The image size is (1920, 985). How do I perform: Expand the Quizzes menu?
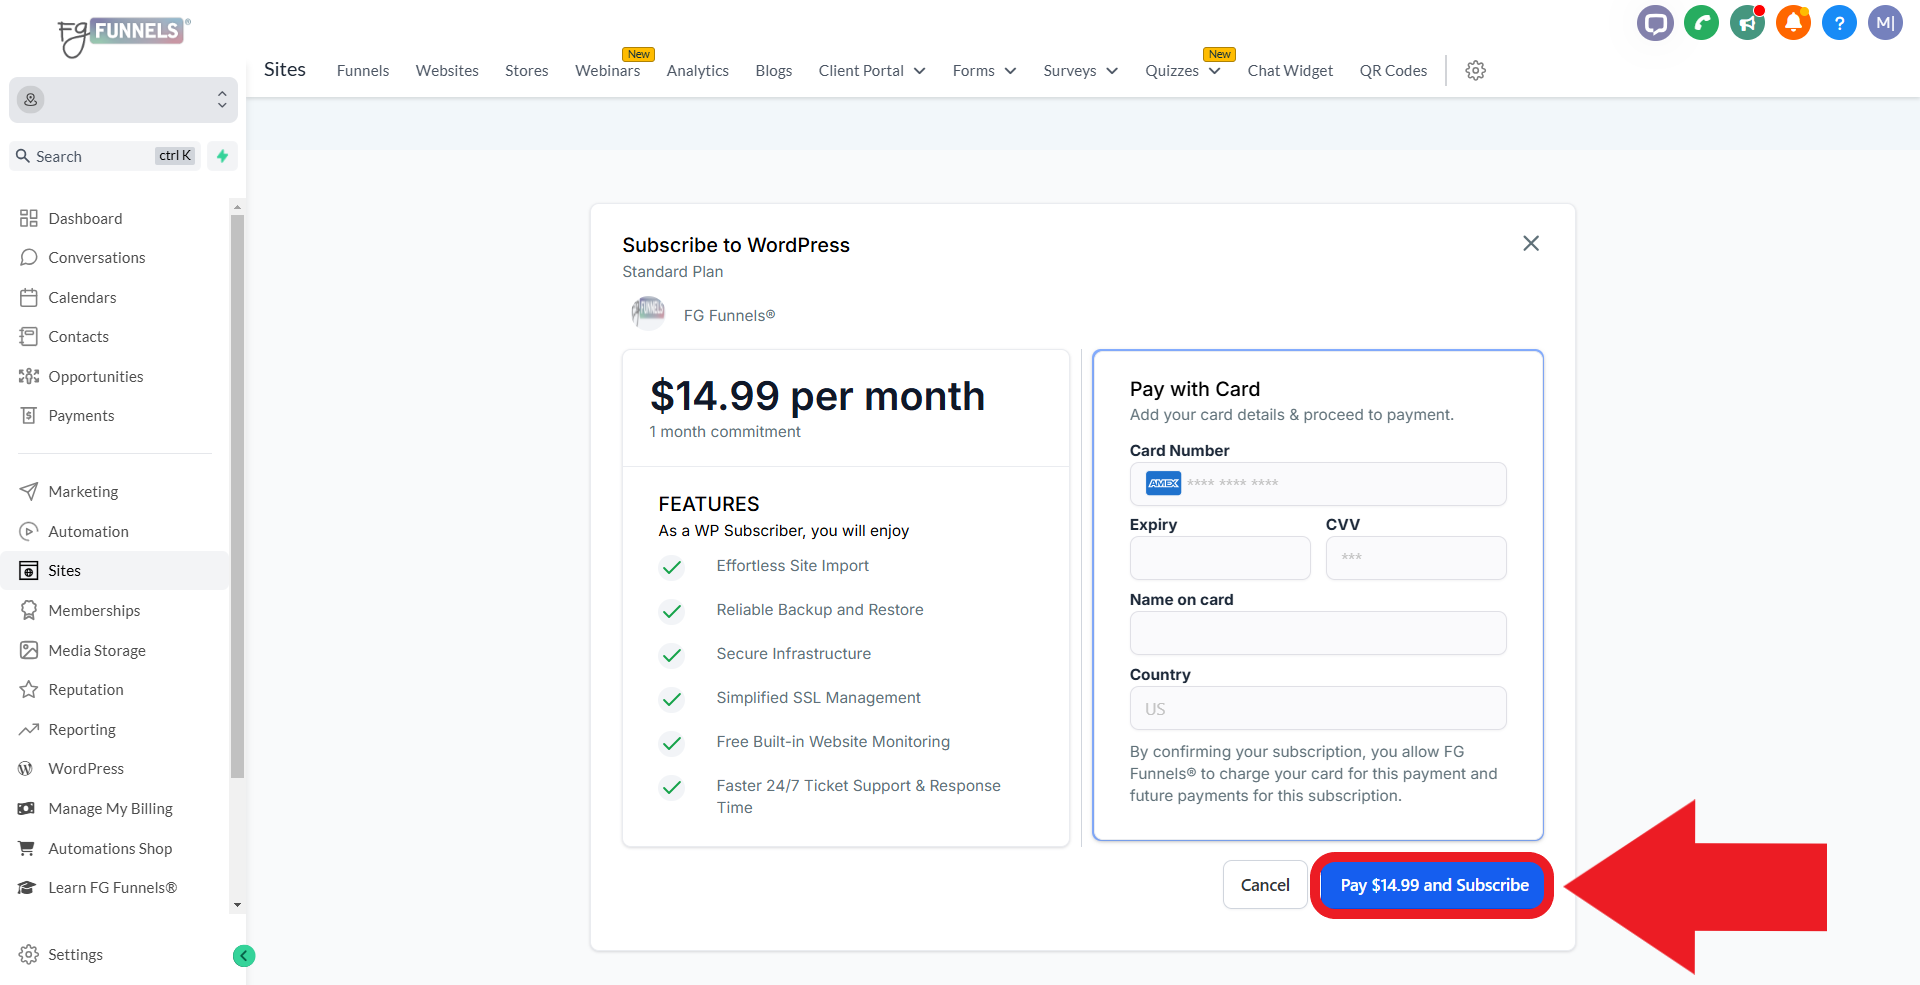click(1182, 70)
